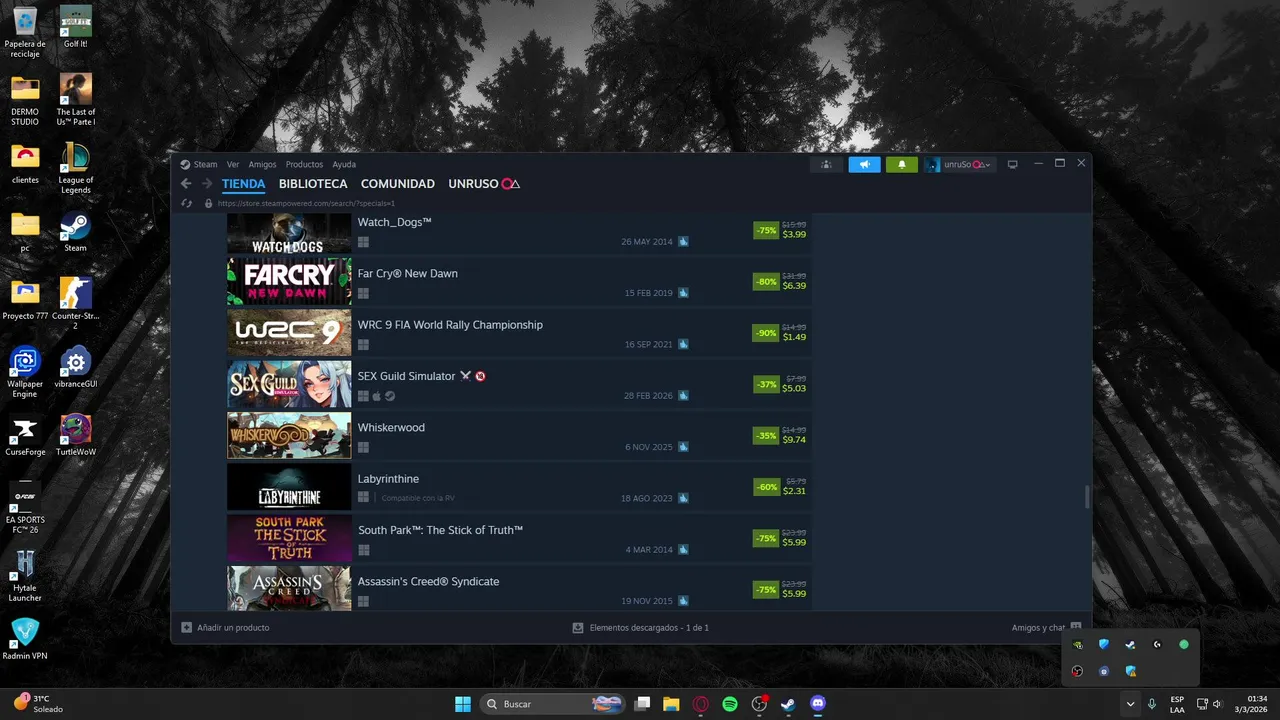This screenshot has width=1280, height=720.
Task: Click the Watch_Dogs $3.99 discounted price
Action: click(x=794, y=234)
